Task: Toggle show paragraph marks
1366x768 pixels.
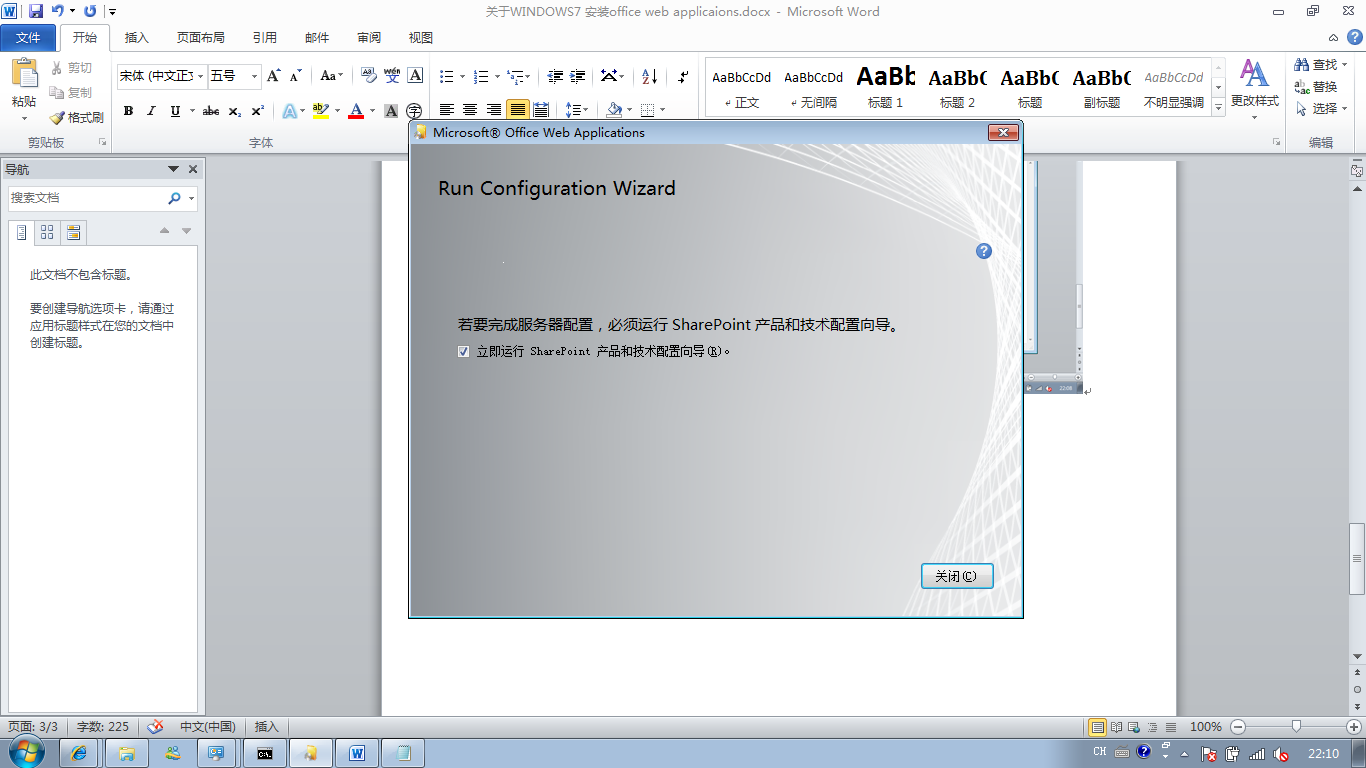Action: click(x=683, y=76)
